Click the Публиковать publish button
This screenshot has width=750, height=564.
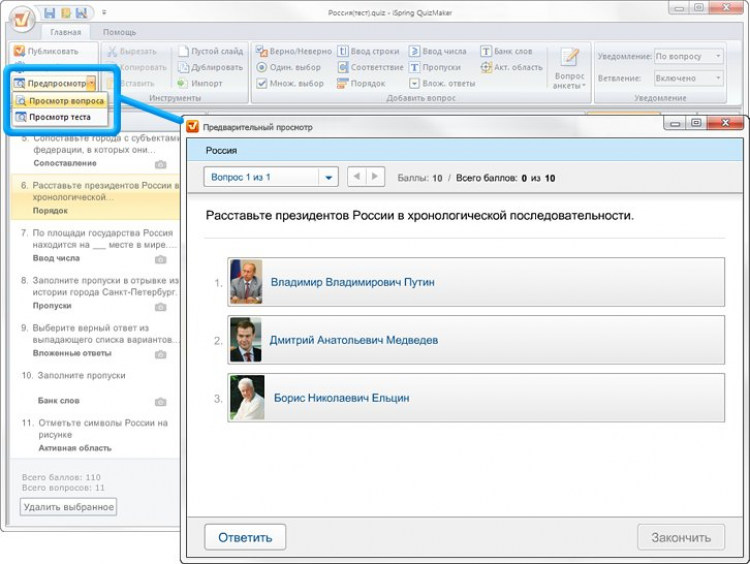click(x=46, y=51)
